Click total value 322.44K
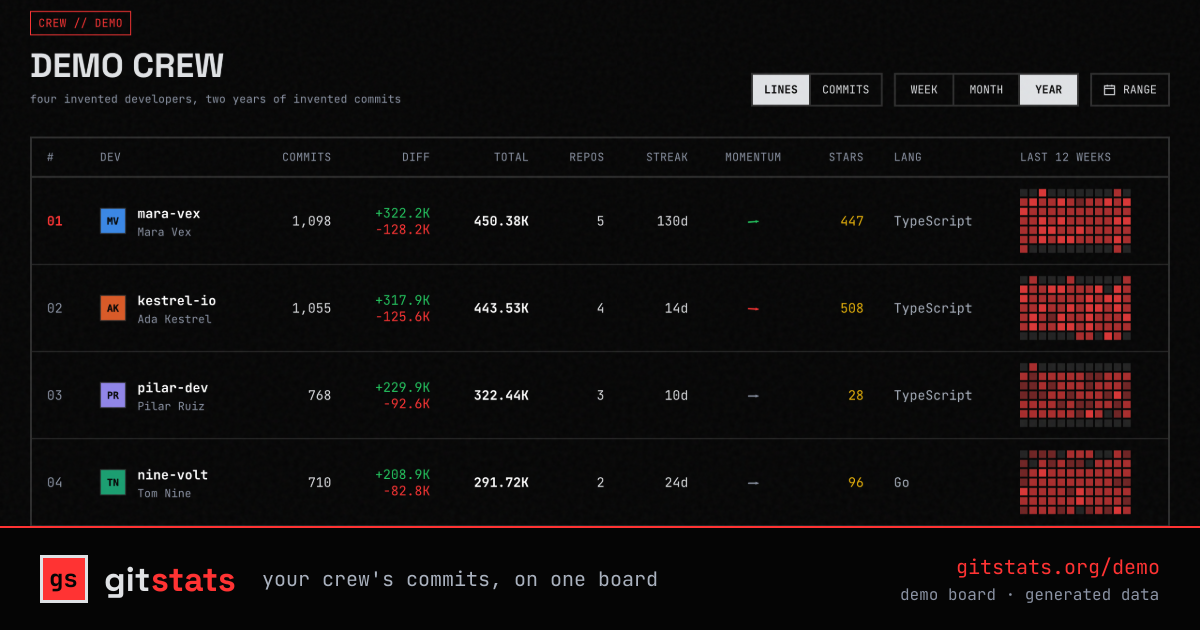Image resolution: width=1200 pixels, height=630 pixels. 501,395
